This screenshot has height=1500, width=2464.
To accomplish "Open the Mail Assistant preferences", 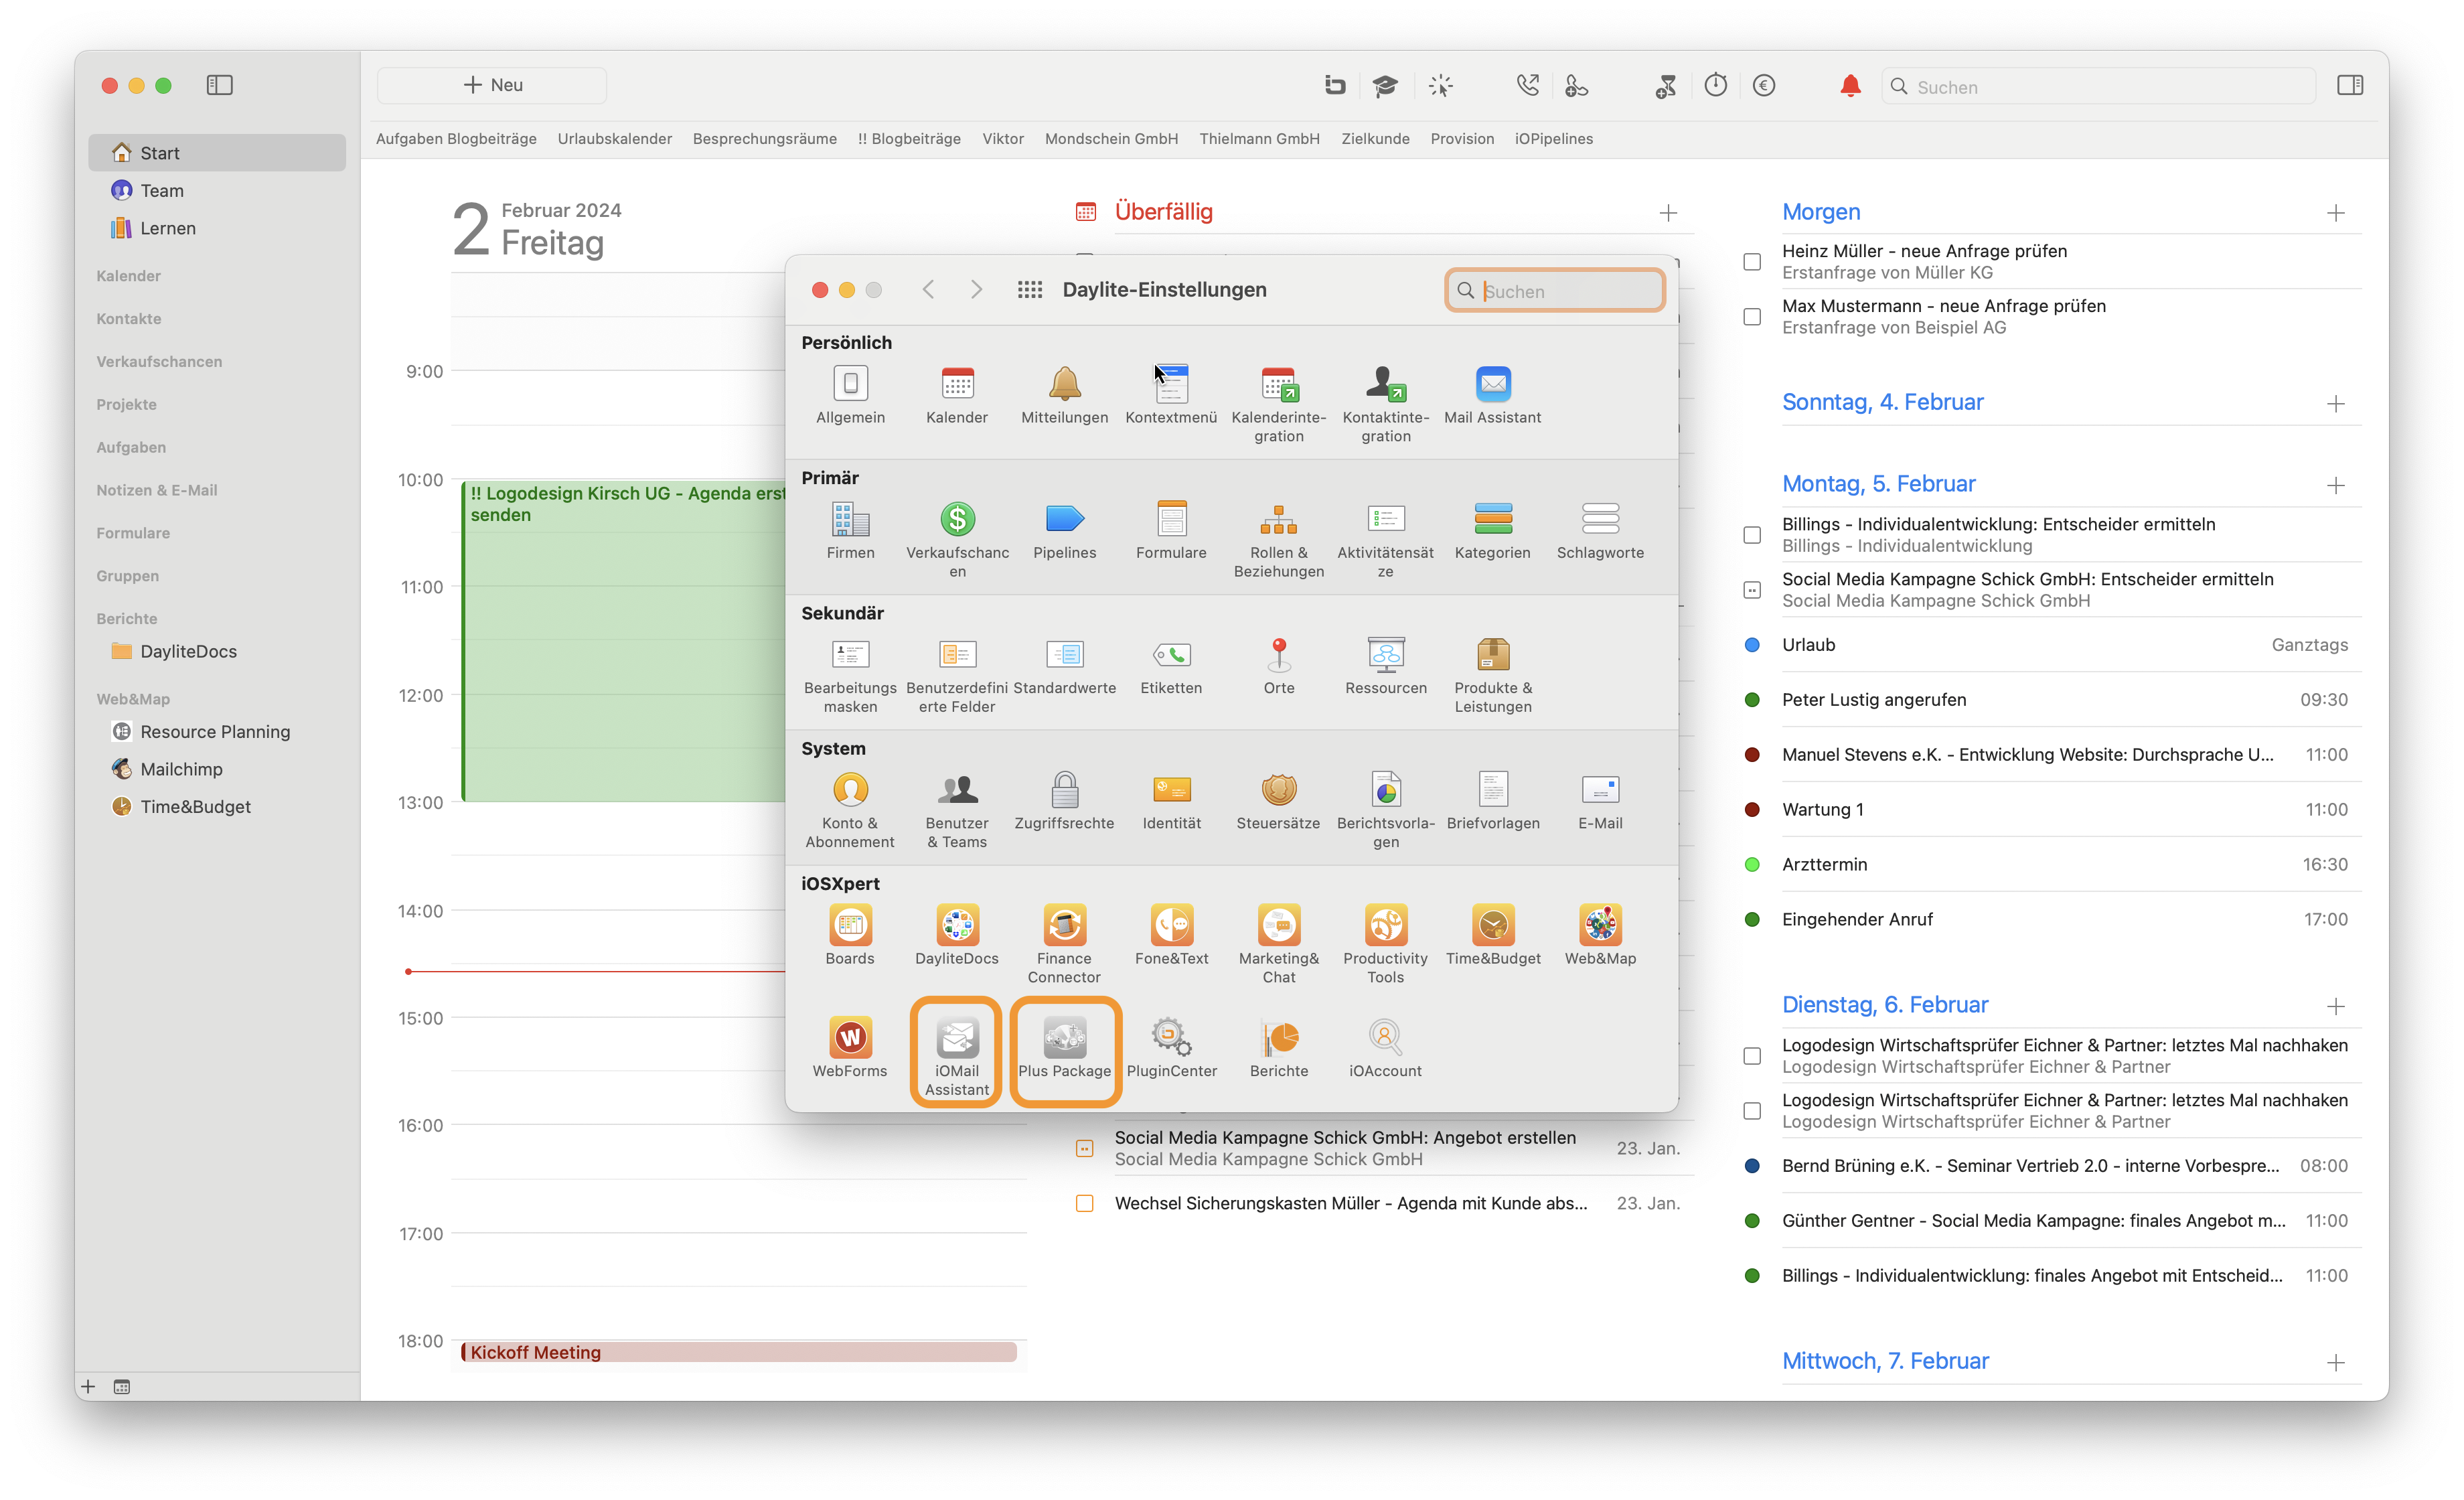I will (x=1493, y=394).
